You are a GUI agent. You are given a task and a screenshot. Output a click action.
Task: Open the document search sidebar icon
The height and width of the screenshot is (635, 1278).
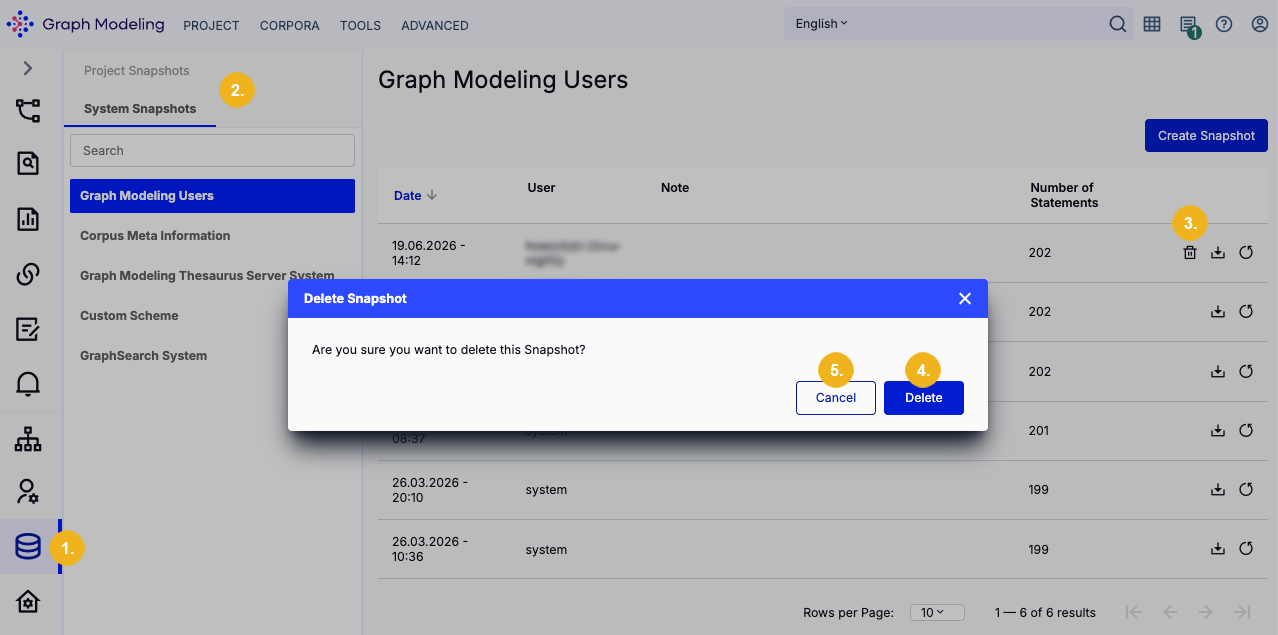[28, 164]
